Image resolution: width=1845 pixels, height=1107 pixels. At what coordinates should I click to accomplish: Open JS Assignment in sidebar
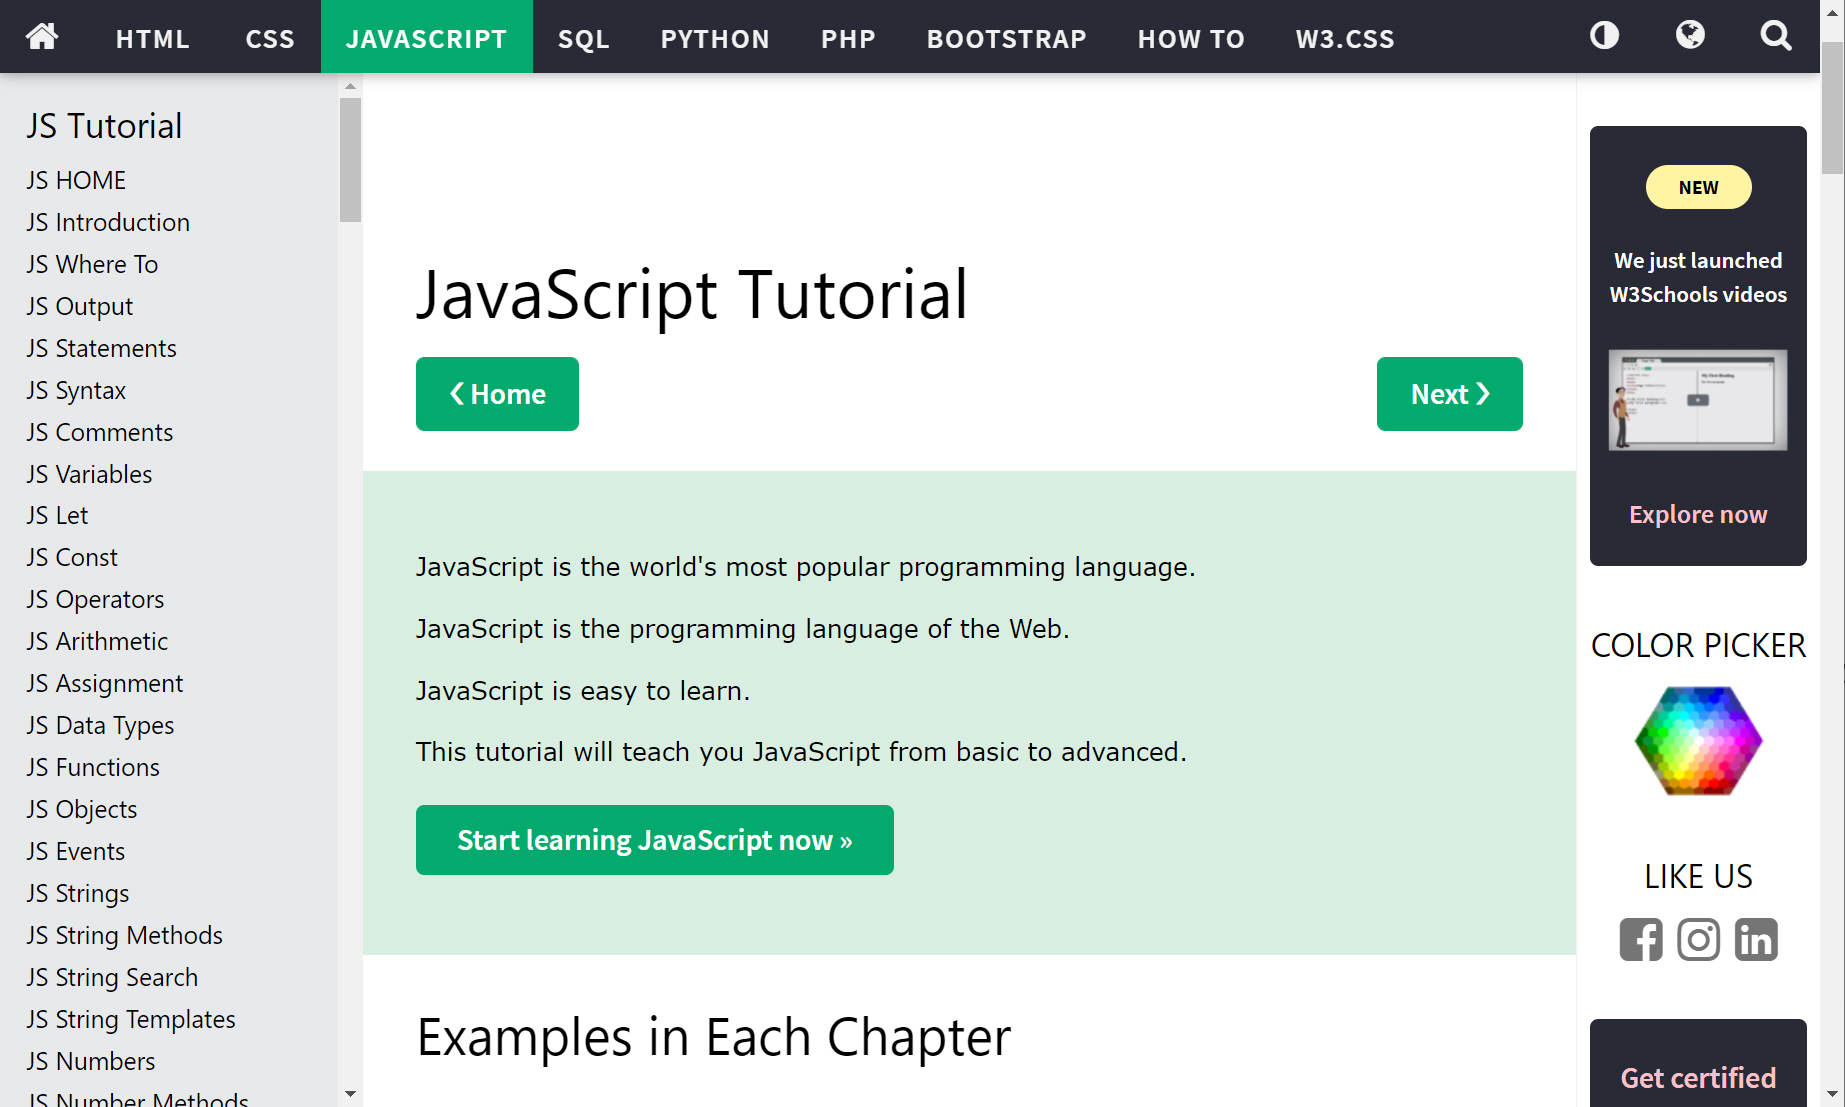point(105,683)
